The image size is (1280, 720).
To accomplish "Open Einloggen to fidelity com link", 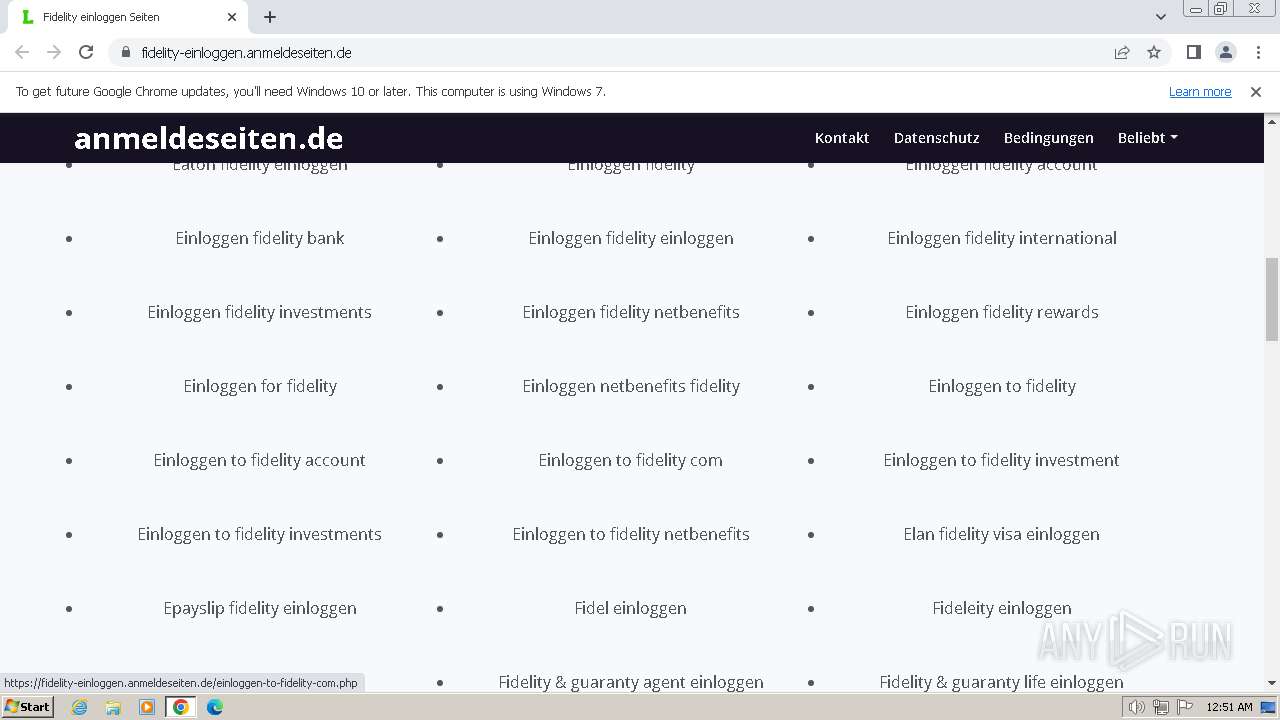I will click(x=631, y=460).
